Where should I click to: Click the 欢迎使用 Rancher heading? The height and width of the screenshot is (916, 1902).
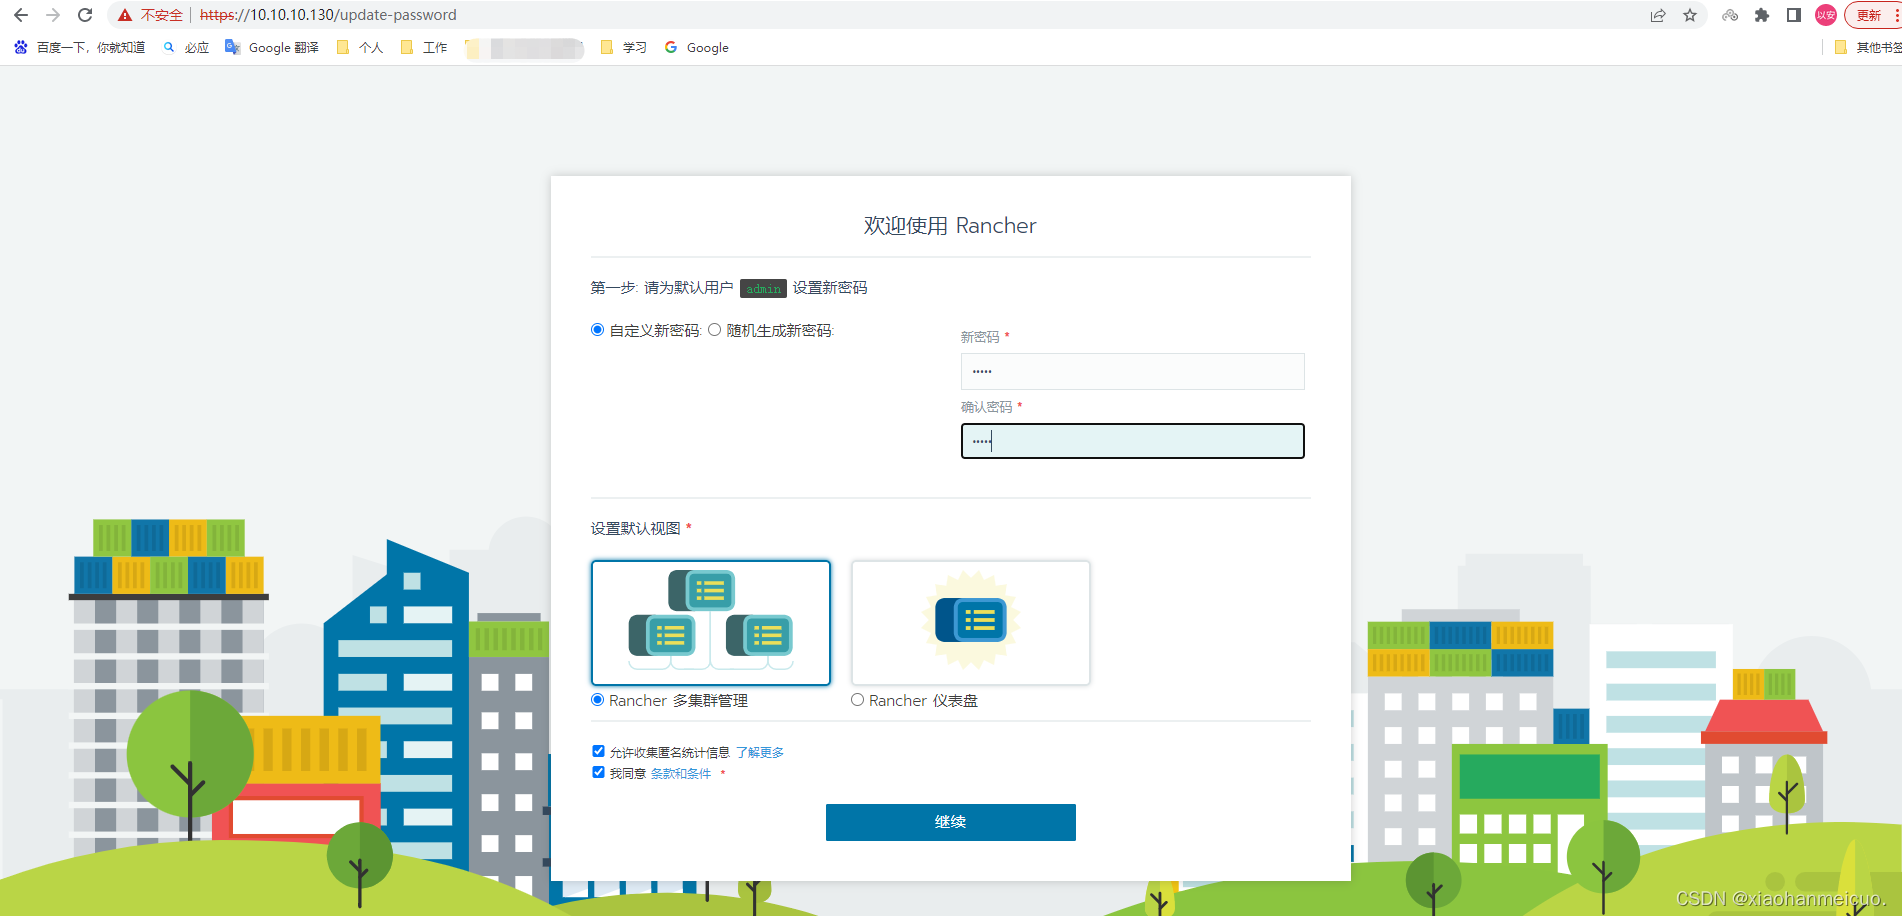point(950,225)
